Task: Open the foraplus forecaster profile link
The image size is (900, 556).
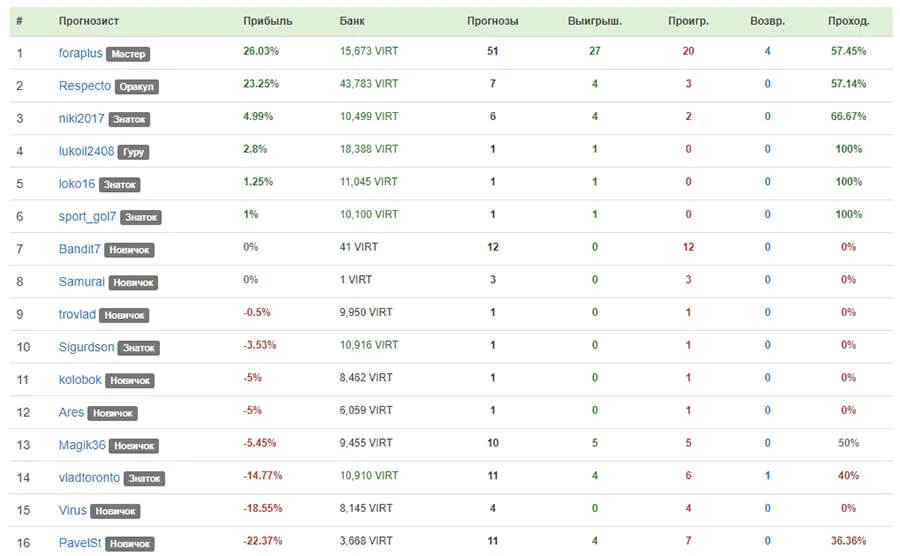Action: click(80, 53)
